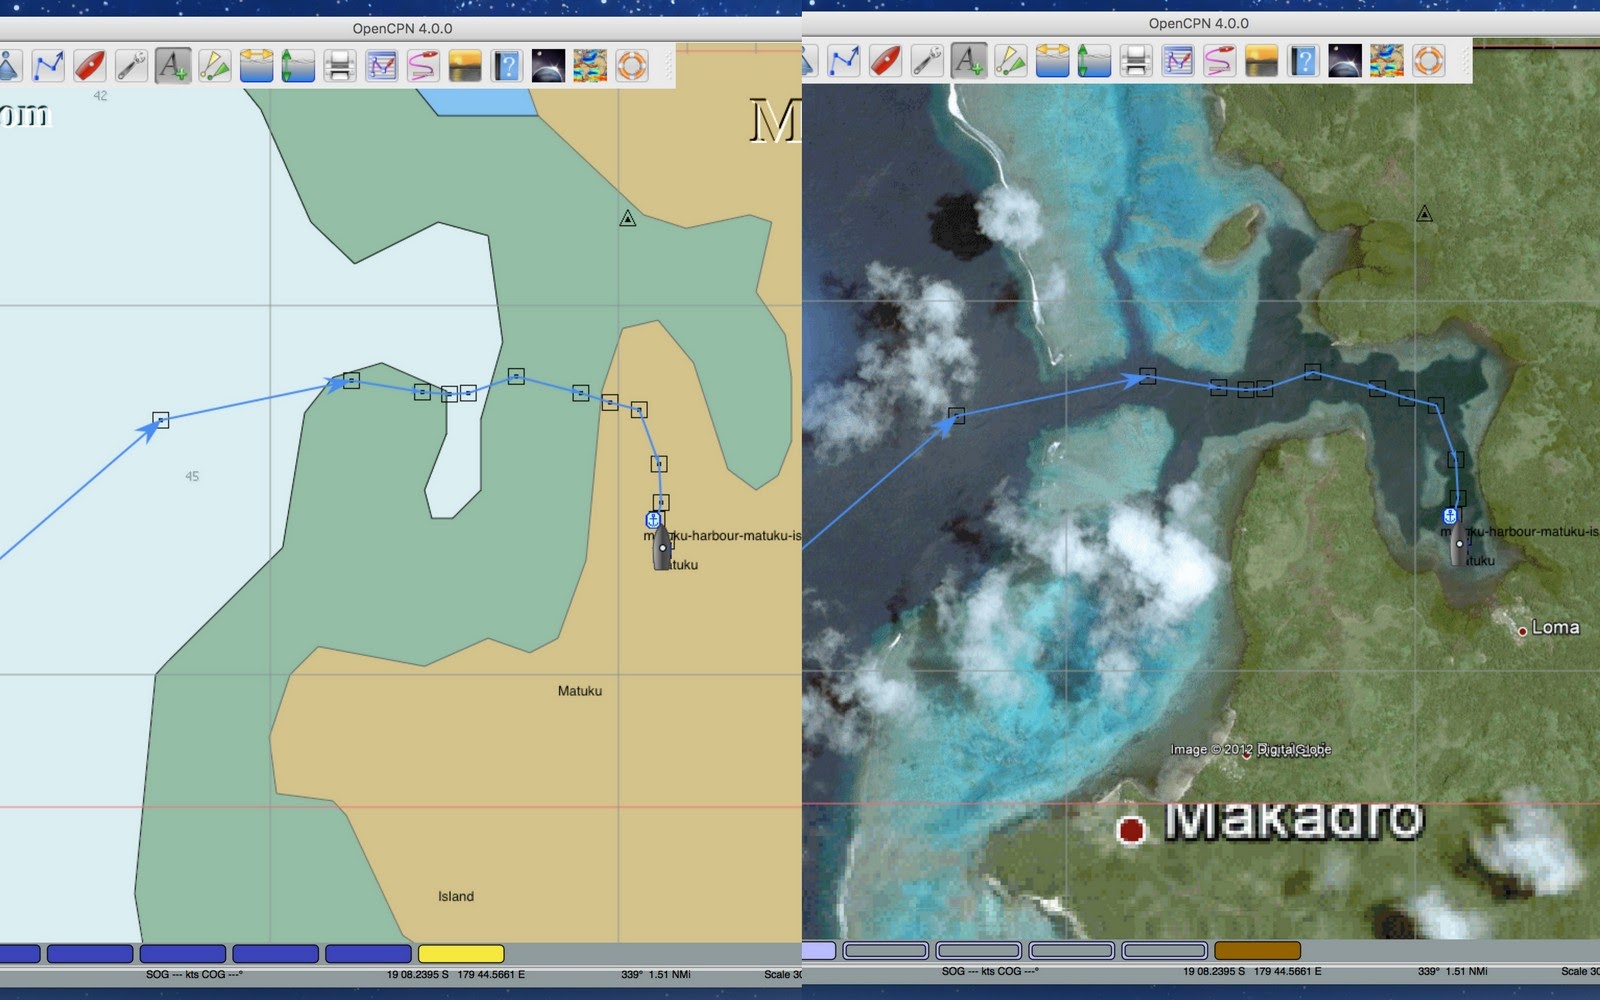The width and height of the screenshot is (1600, 1000).
Task: Toggle tracking icon in the satellite chart window
Action: [1219, 61]
